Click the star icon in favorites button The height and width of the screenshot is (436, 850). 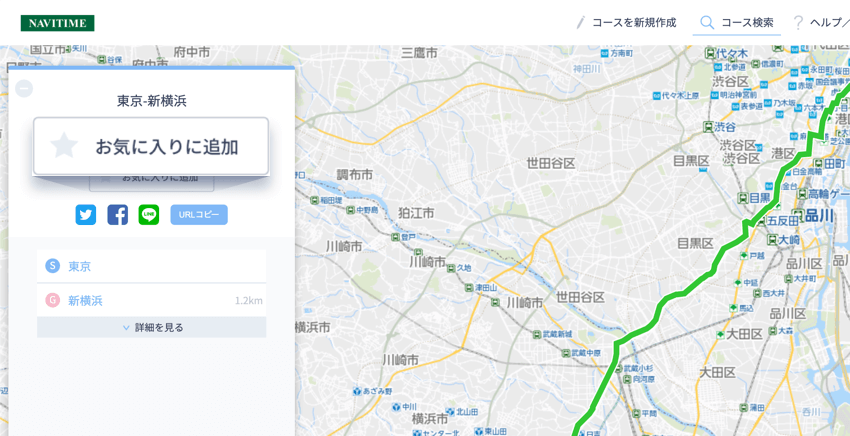coord(64,146)
